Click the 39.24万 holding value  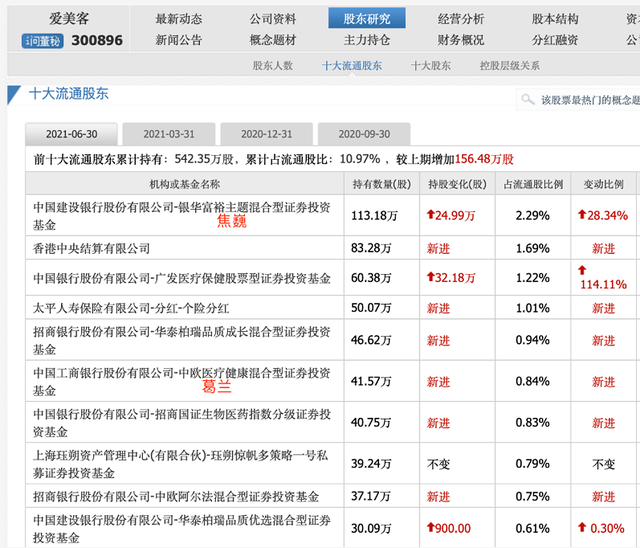pyautogui.click(x=371, y=464)
